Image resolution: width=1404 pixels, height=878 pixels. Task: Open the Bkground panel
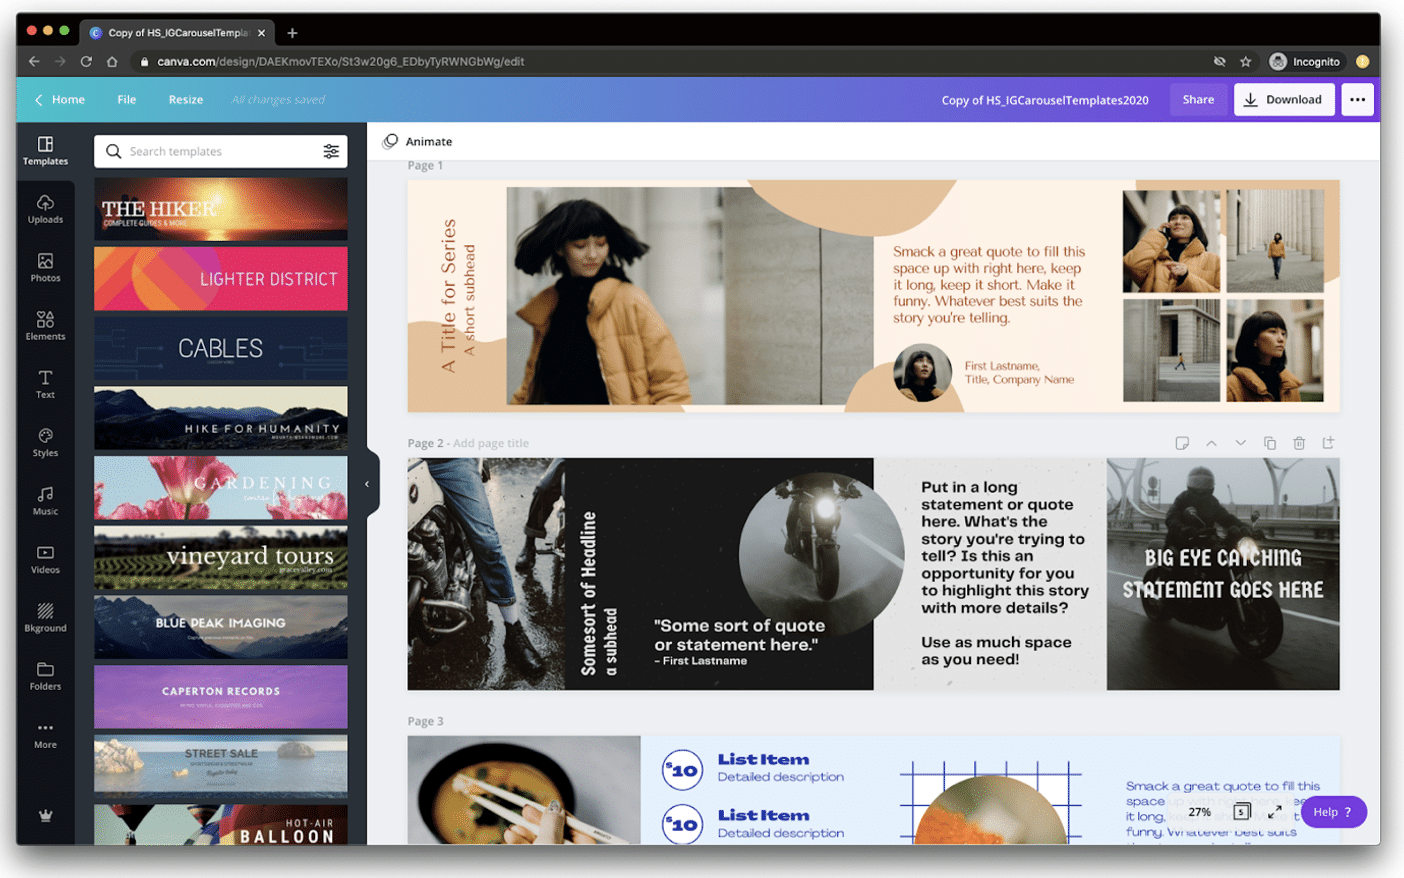[x=45, y=617]
